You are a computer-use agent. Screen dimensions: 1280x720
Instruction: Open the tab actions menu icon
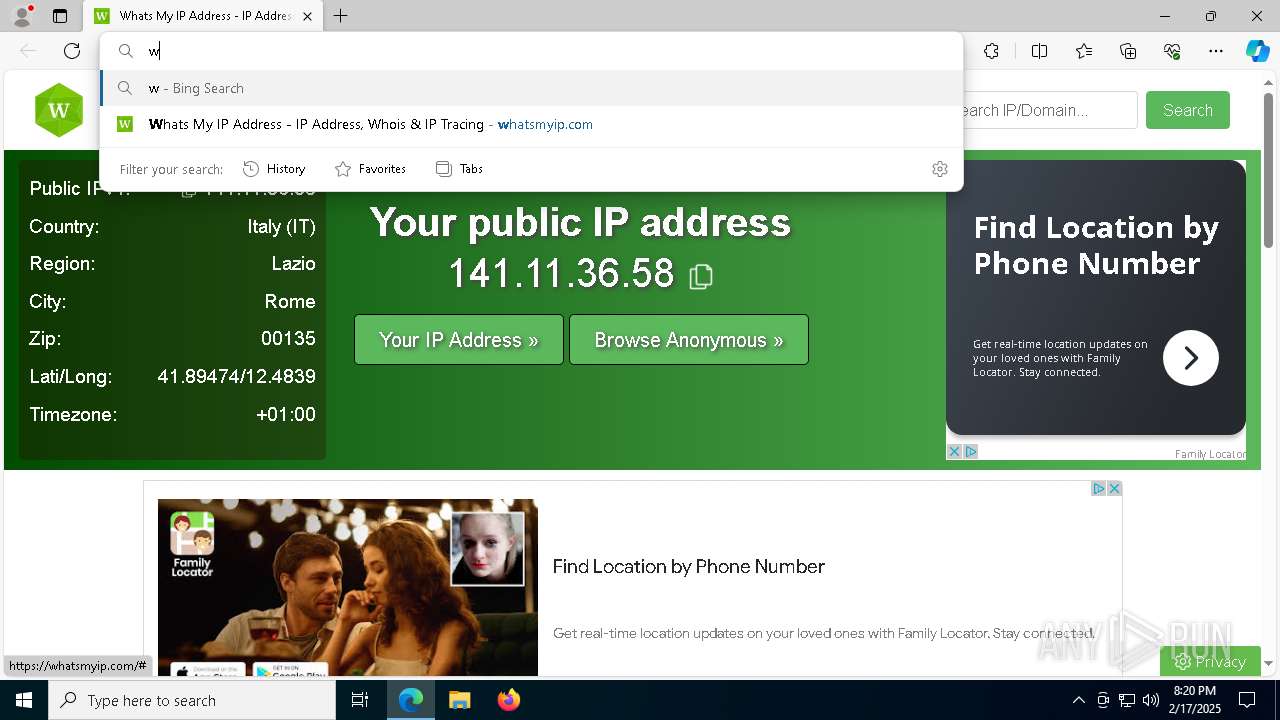pyautogui.click(x=60, y=16)
